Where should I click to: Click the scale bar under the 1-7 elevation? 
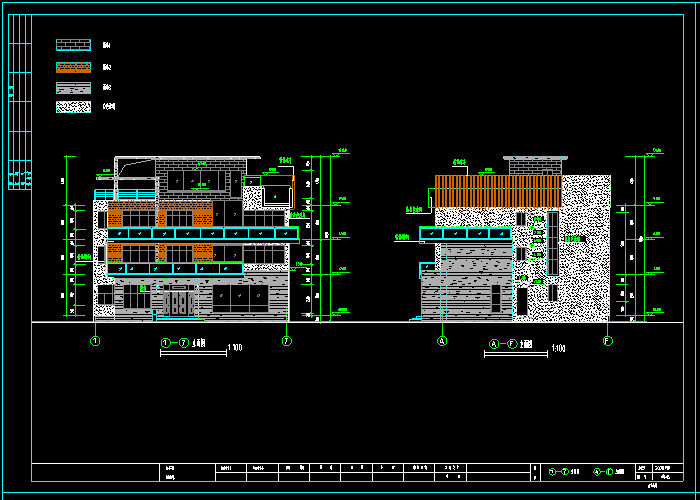coord(193,353)
